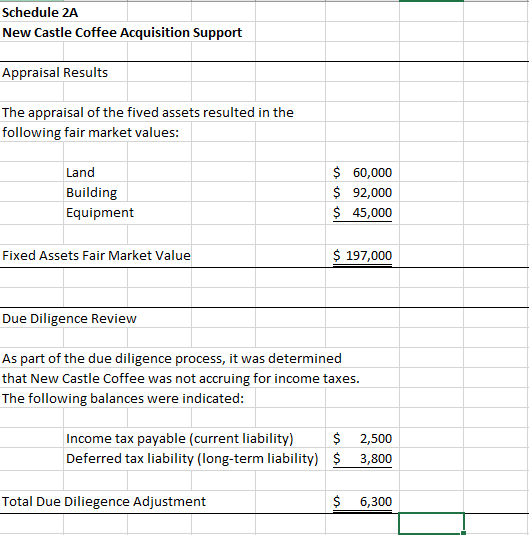
Task: Click the "Due Diligence Review" section label
Action: (x=69, y=319)
